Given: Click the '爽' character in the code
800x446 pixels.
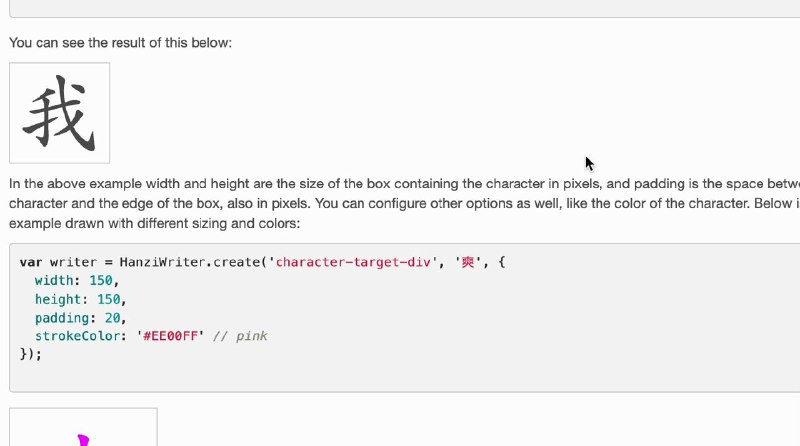Looking at the screenshot, I should coord(468,262).
